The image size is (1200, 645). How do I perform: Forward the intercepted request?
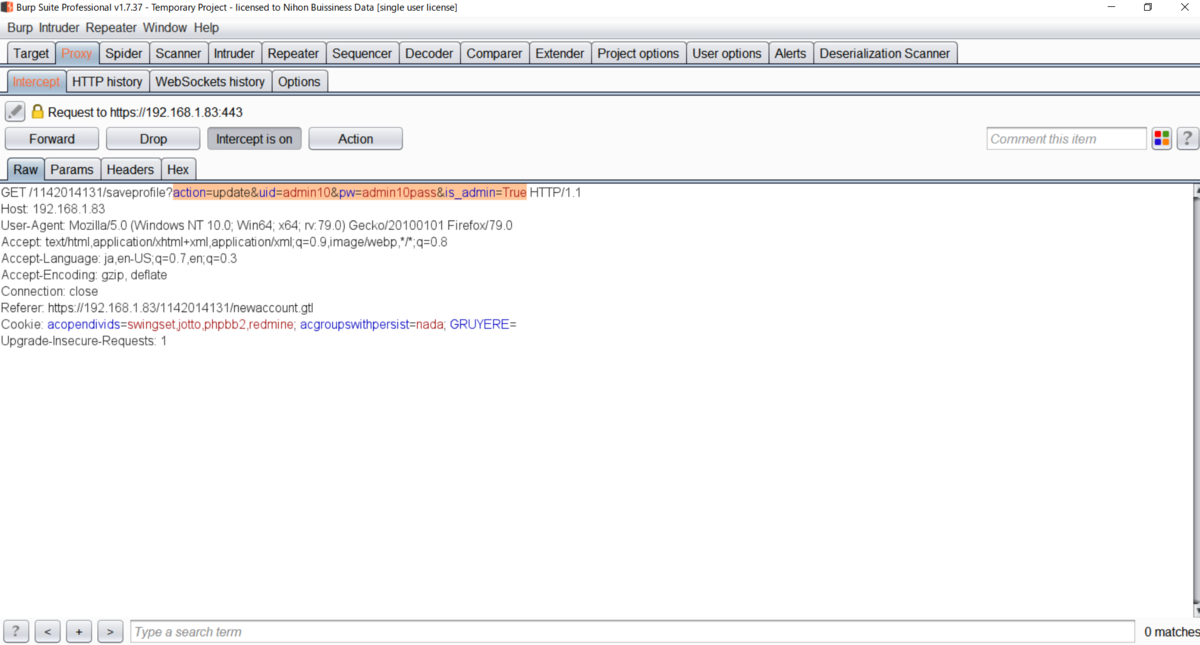point(52,139)
